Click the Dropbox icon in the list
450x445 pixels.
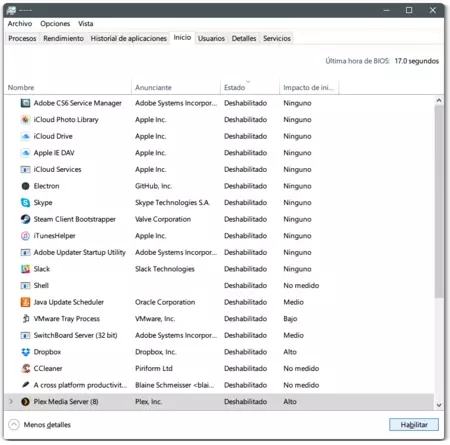[25, 352]
